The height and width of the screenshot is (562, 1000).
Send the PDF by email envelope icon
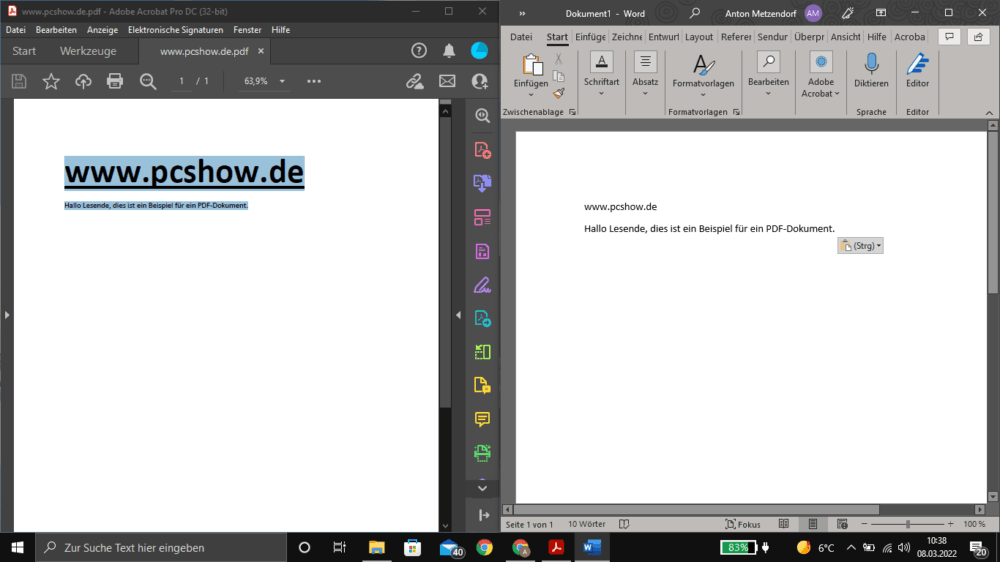(447, 81)
